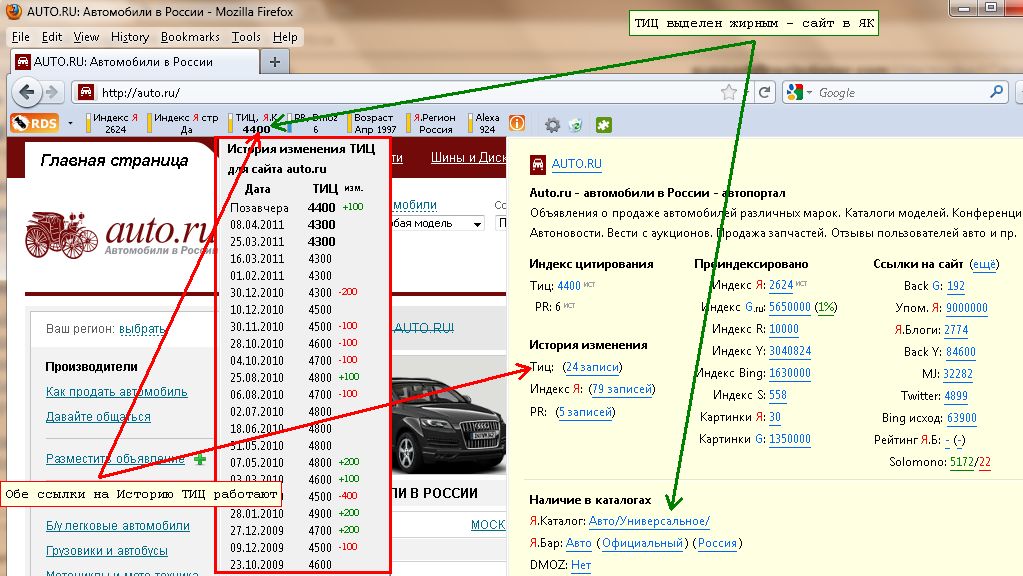
Task: Open the 'Авто/Универсальное/' catalog link
Action: pos(649,521)
